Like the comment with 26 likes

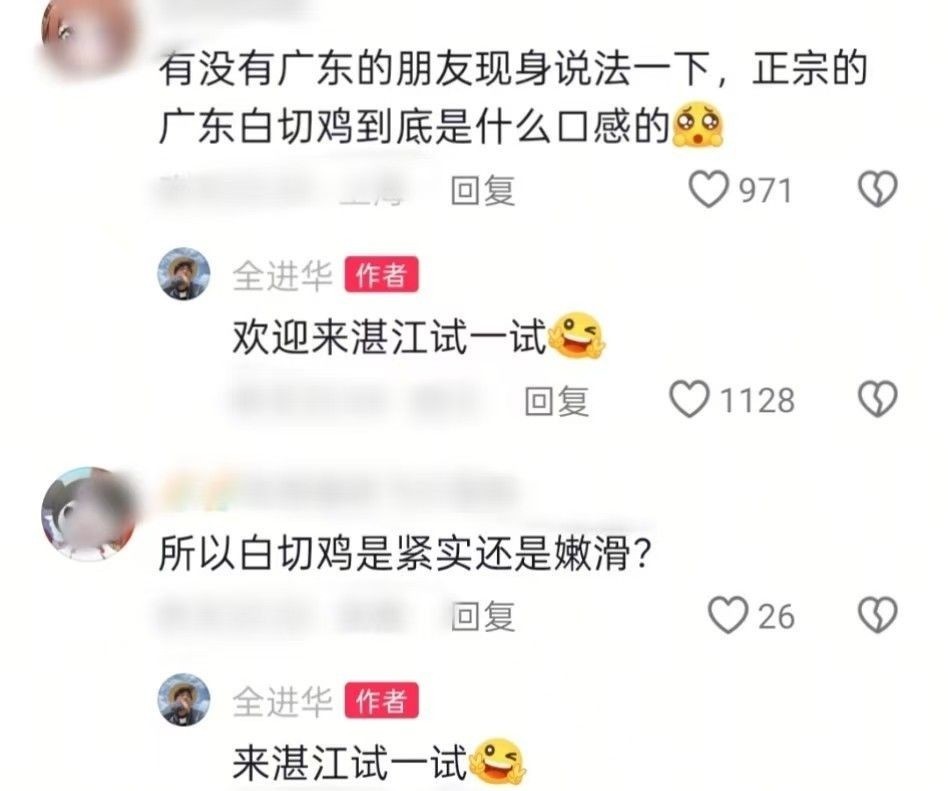(x=728, y=615)
